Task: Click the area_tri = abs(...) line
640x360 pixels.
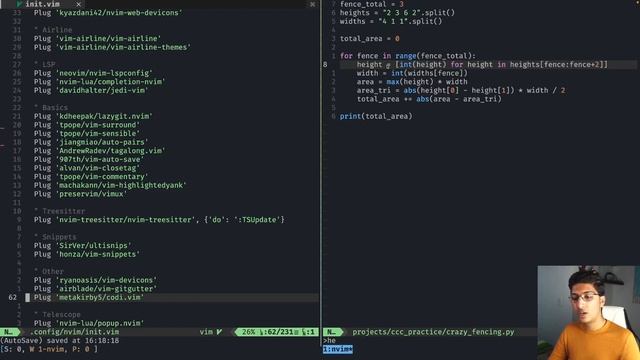Action: pyautogui.click(x=461, y=90)
